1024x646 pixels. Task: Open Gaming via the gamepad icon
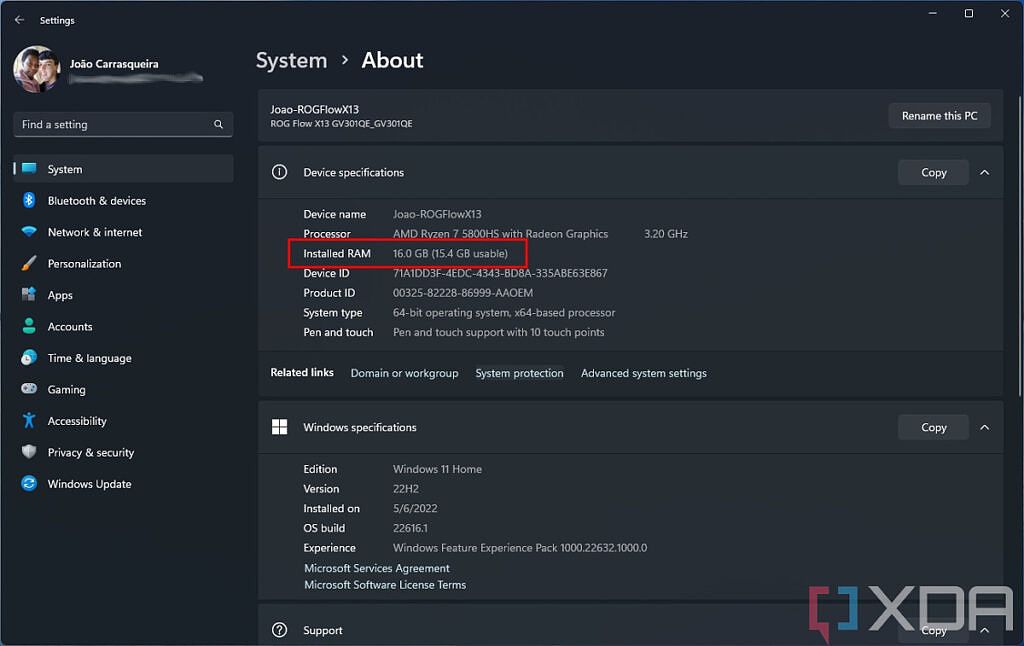point(30,389)
